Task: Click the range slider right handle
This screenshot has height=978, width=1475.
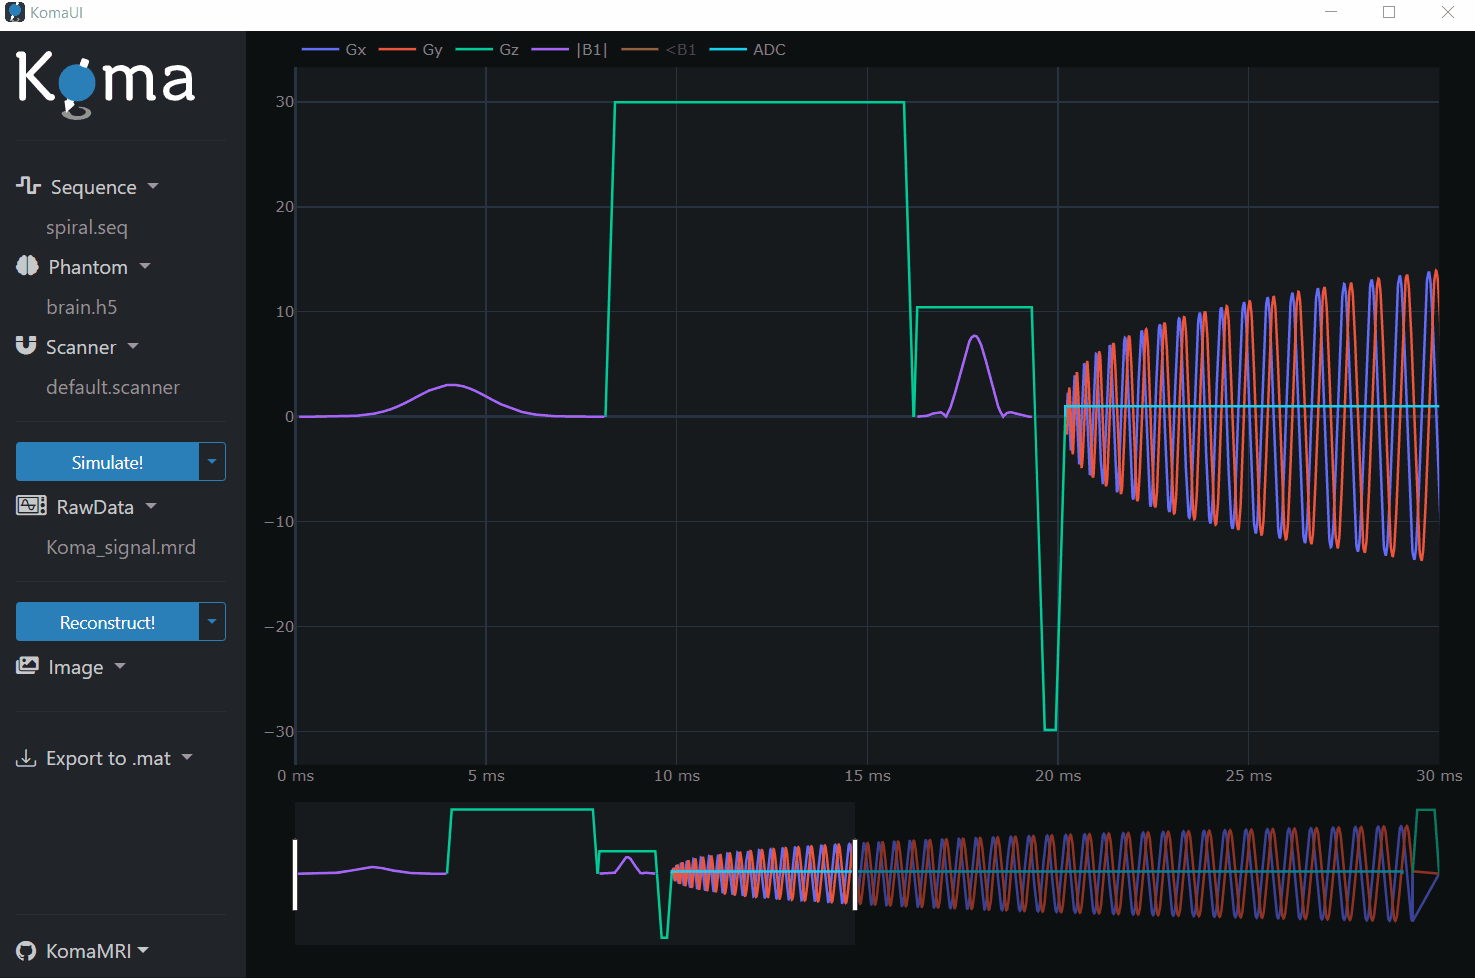Action: 854,874
